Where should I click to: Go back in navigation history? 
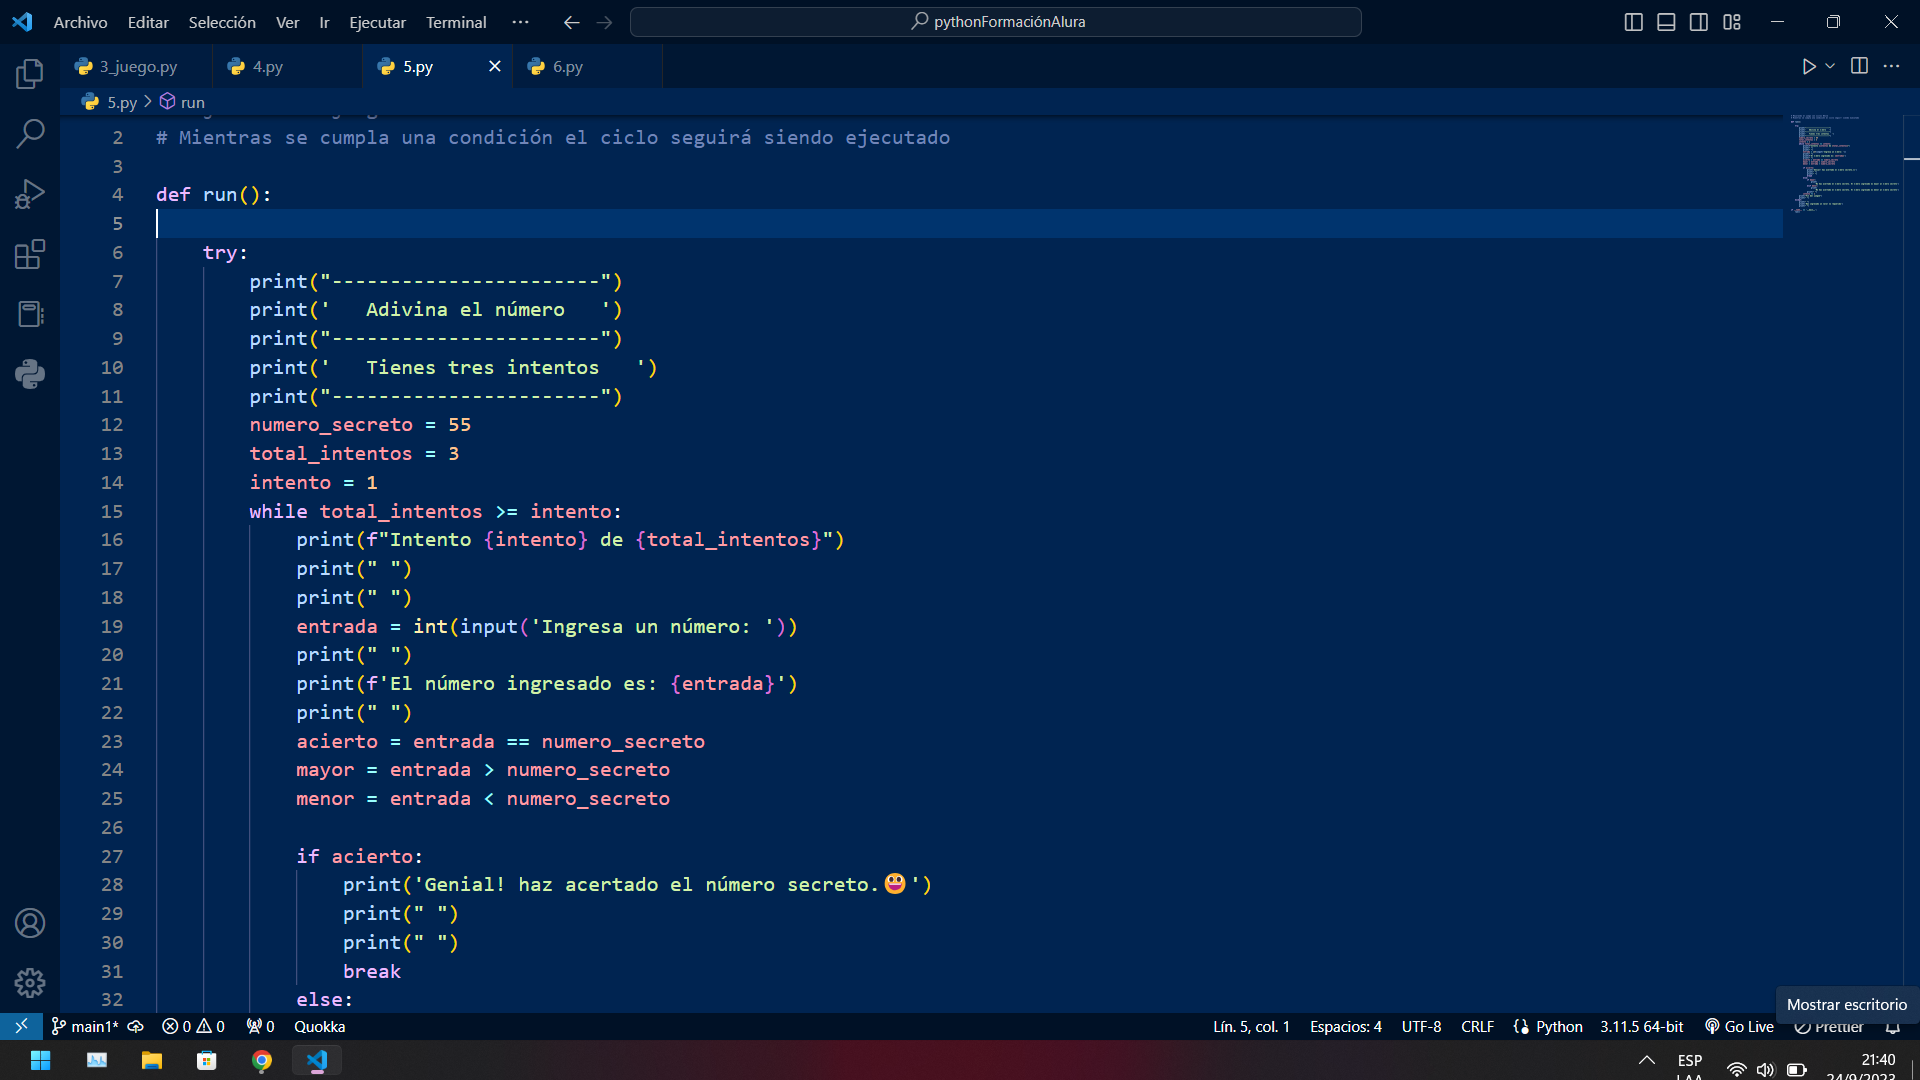click(x=572, y=22)
